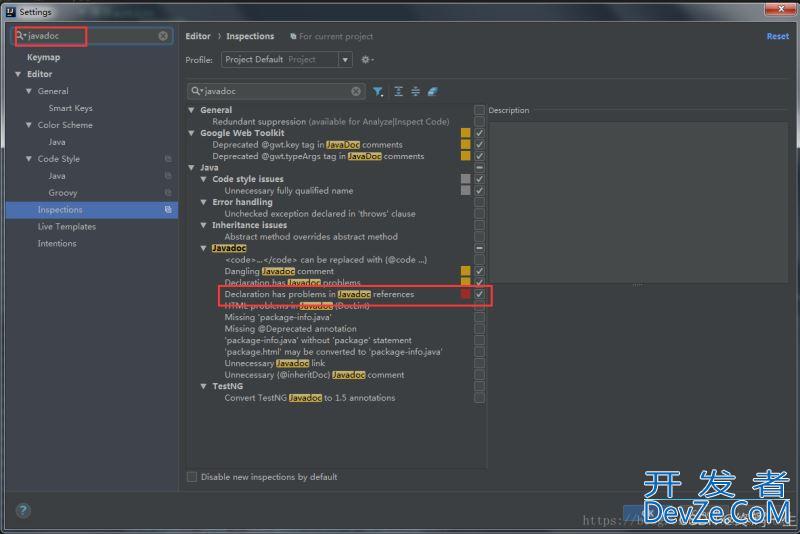Click the IntelliJ Settings window icon
800x534 pixels.
[10, 11]
